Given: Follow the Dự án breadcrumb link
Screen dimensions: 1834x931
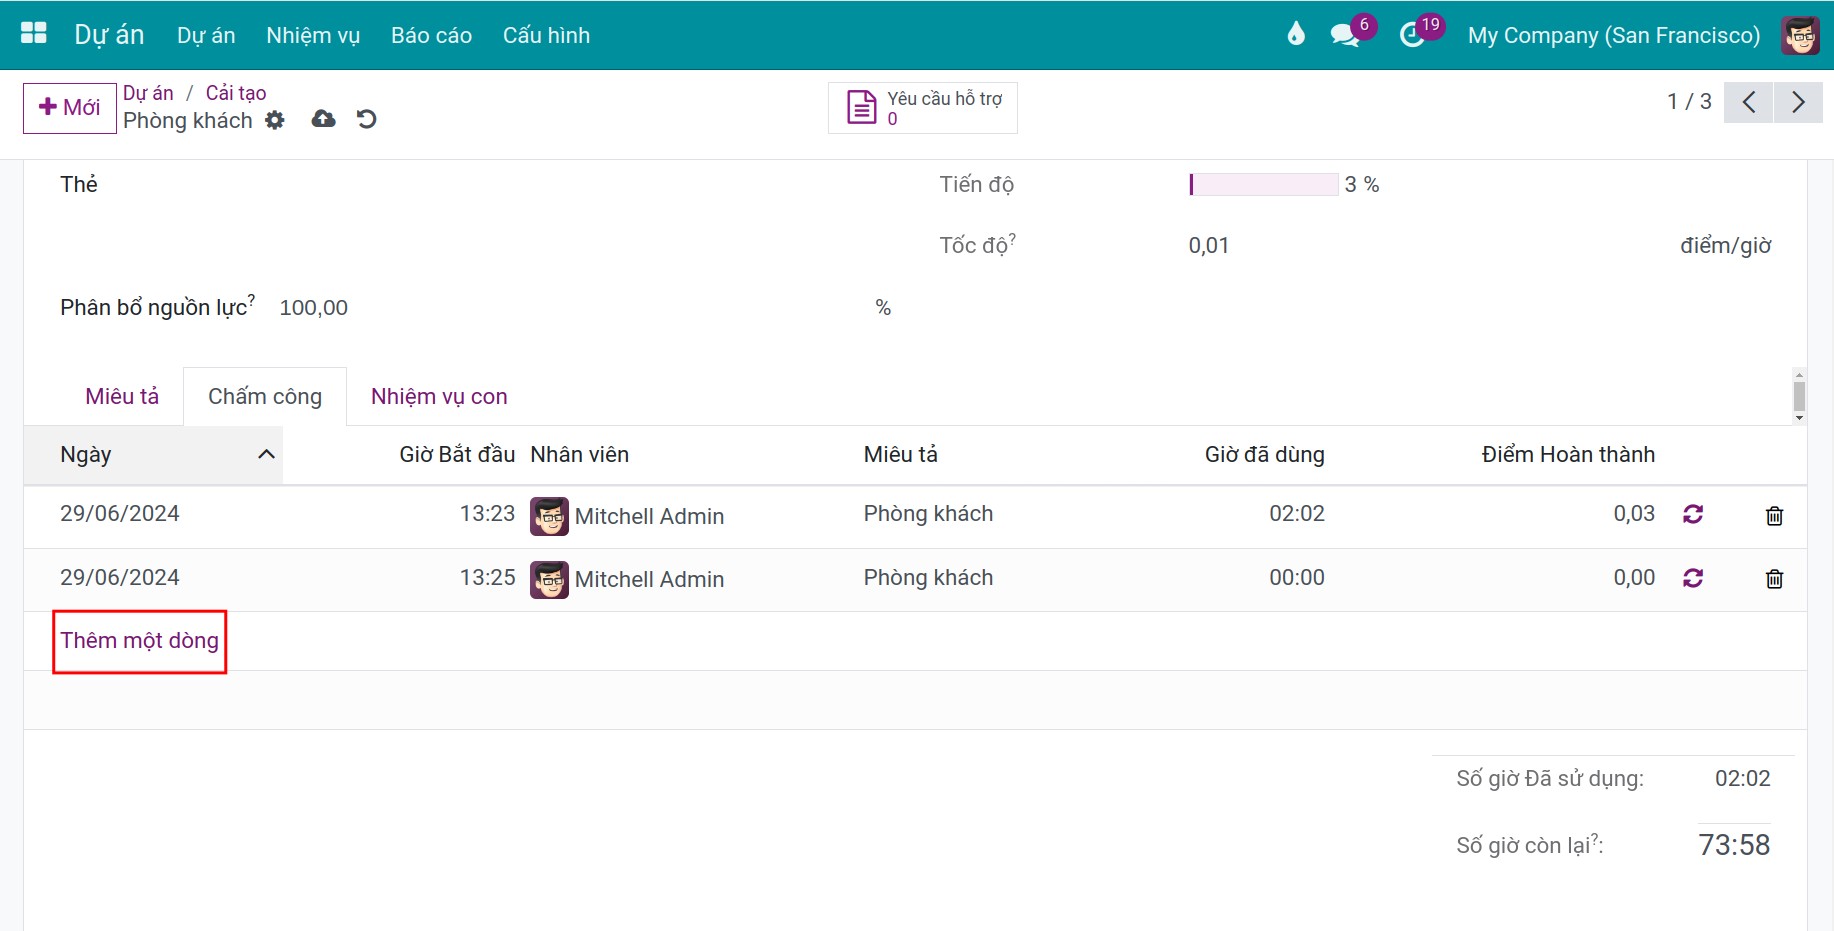Looking at the screenshot, I should (148, 93).
